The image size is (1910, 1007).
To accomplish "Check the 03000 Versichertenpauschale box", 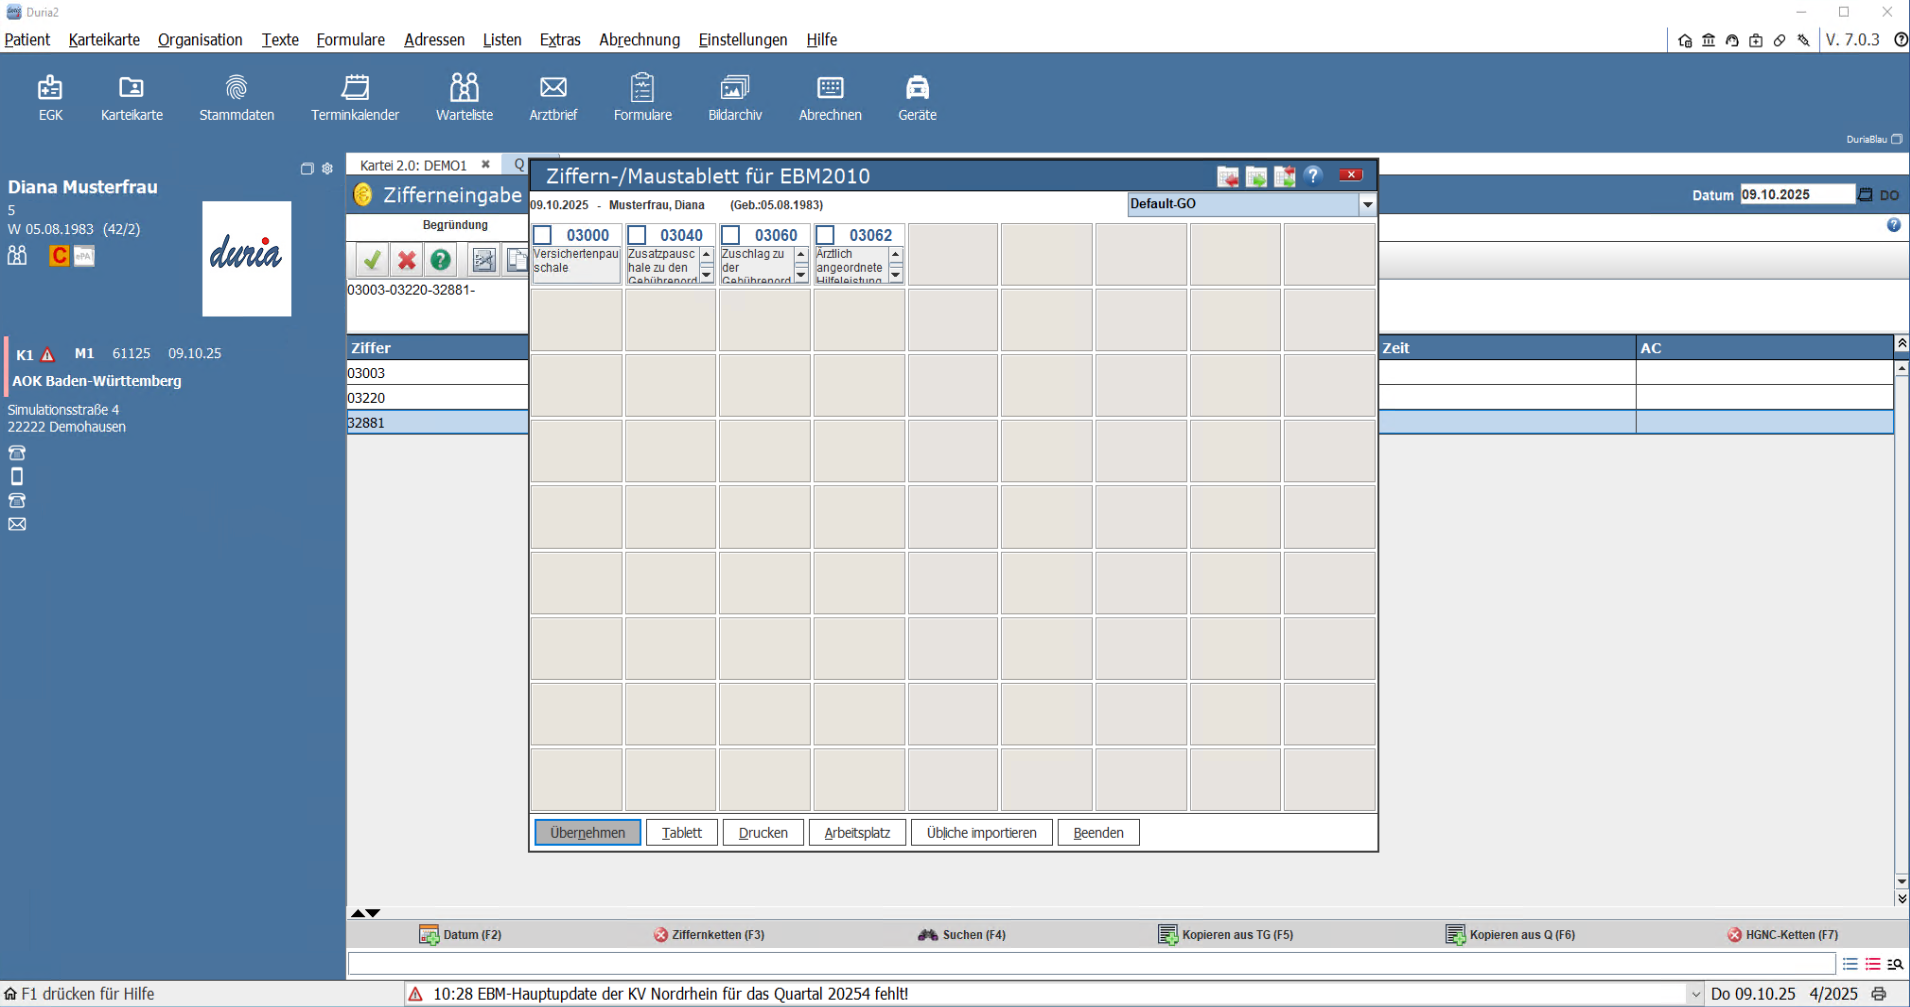I will pos(543,235).
